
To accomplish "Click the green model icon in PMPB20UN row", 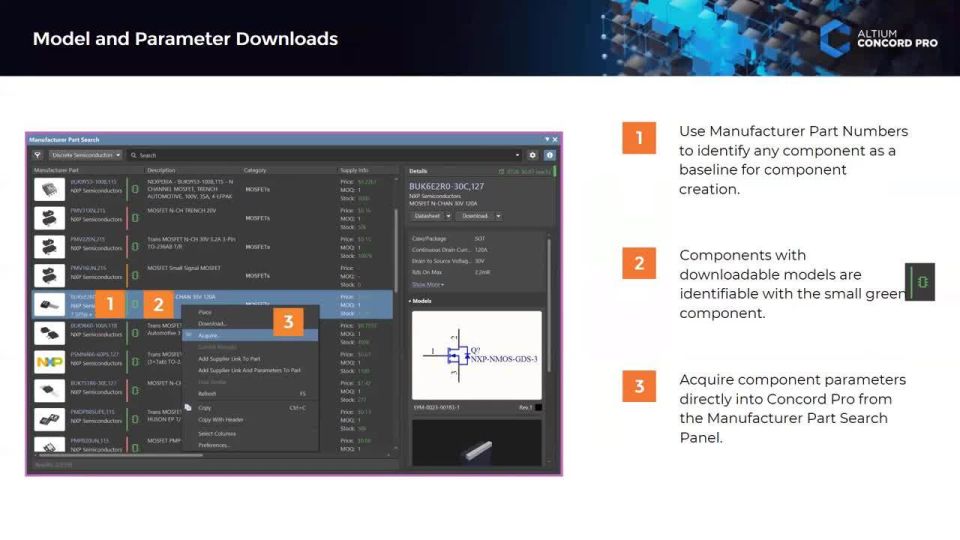I will coord(135,448).
